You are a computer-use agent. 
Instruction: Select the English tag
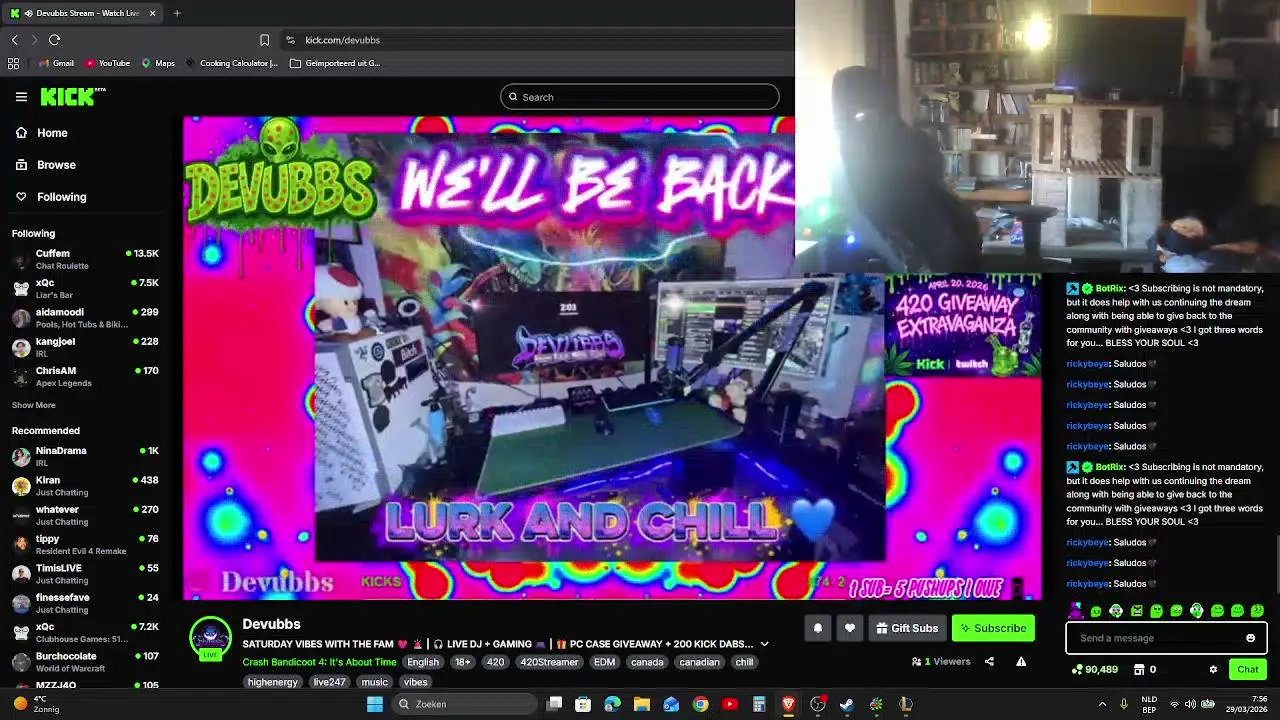pos(423,662)
